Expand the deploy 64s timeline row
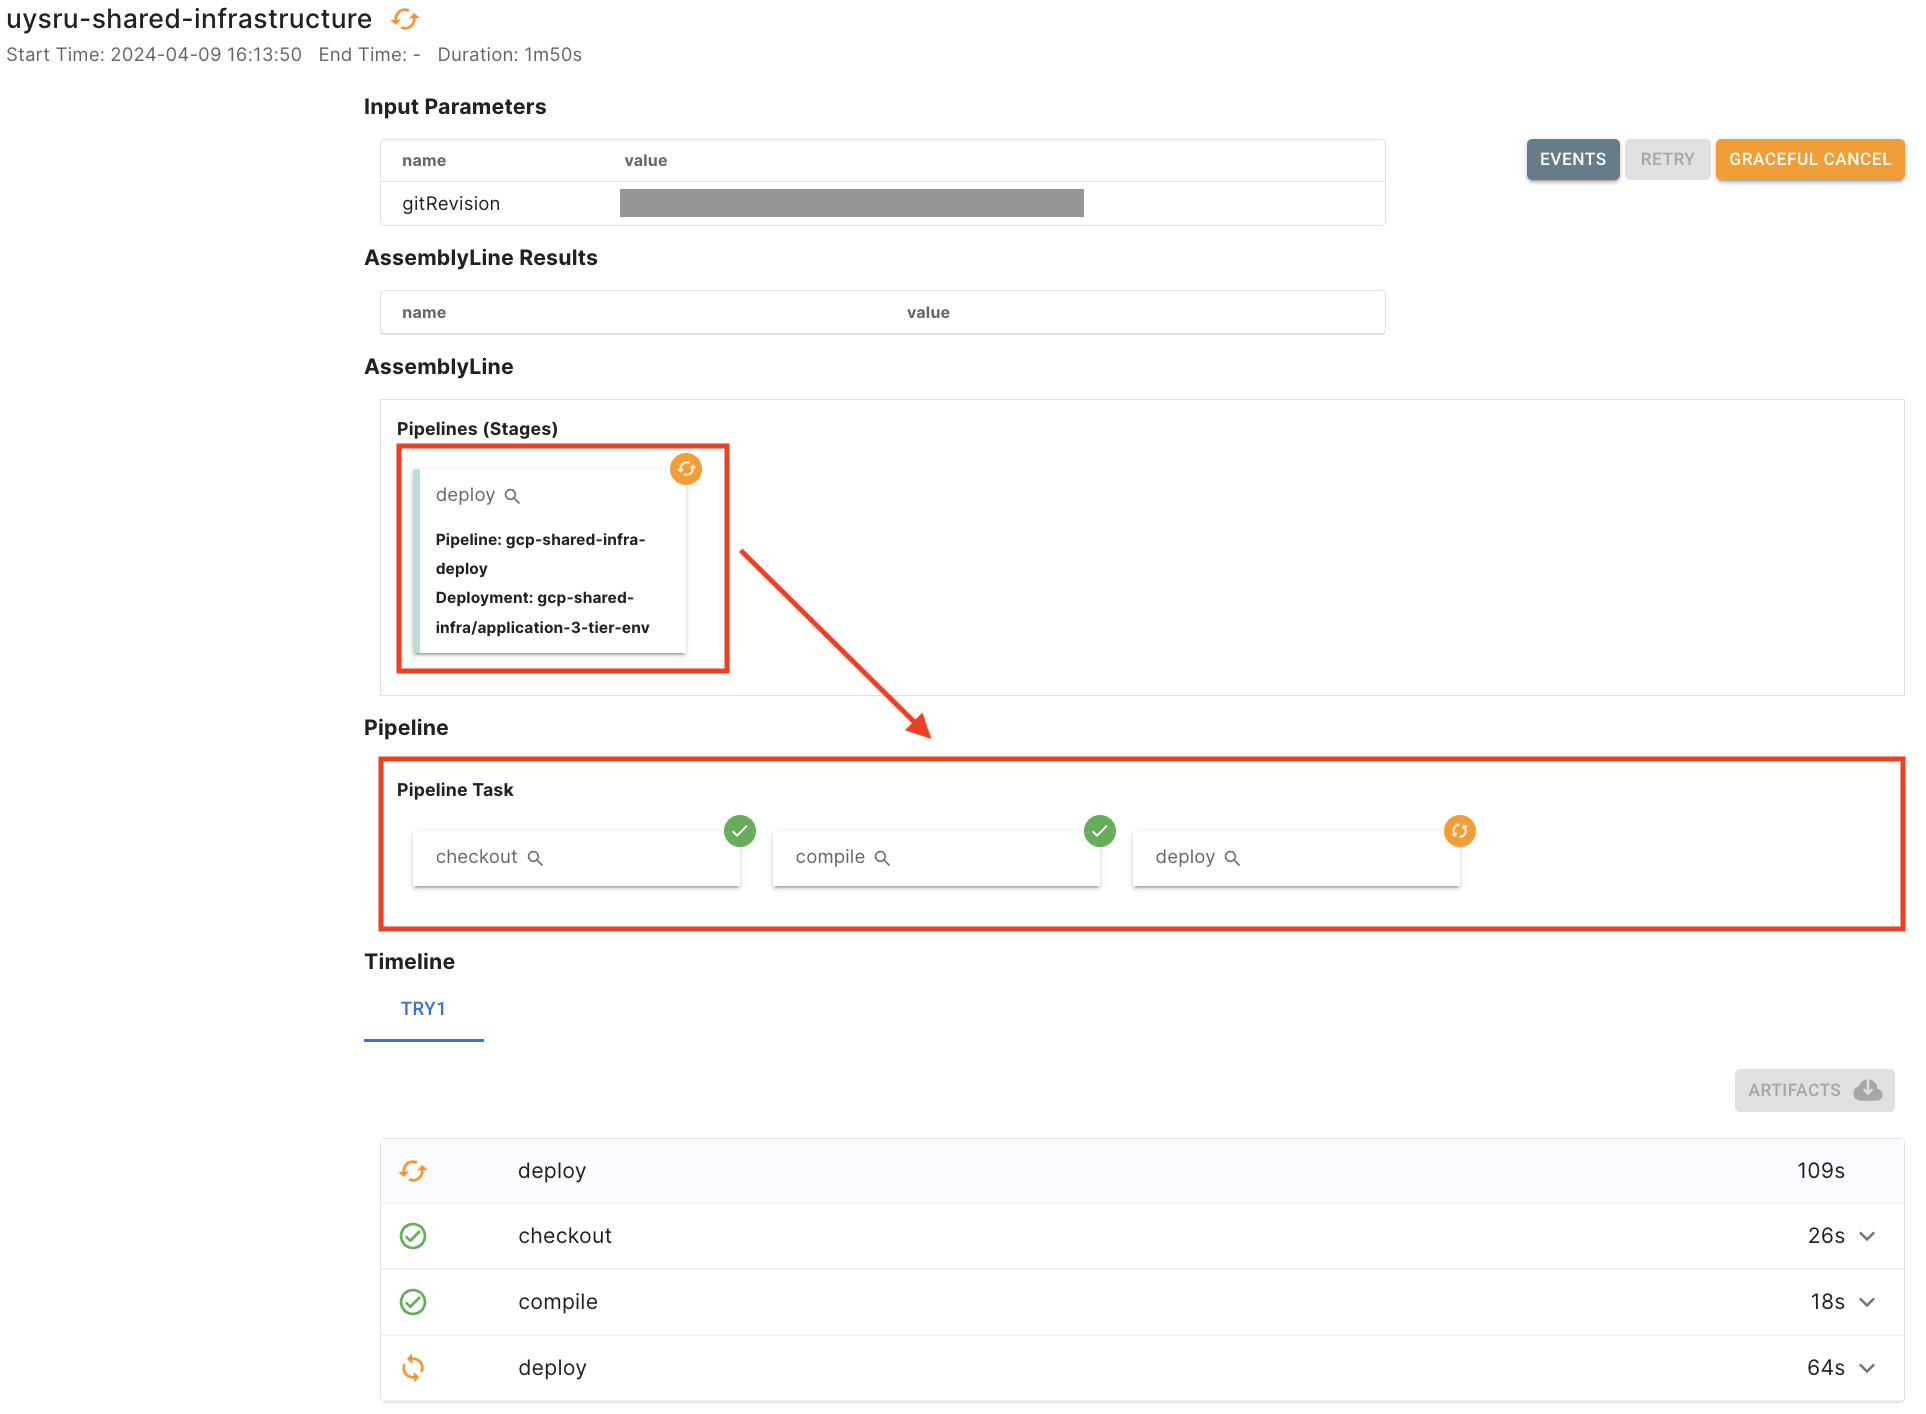 1867,1368
